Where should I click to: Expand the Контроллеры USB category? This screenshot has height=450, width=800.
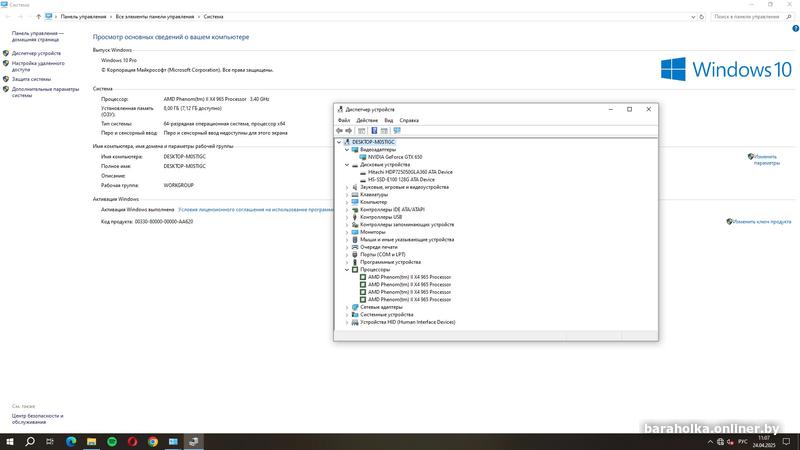click(x=347, y=217)
